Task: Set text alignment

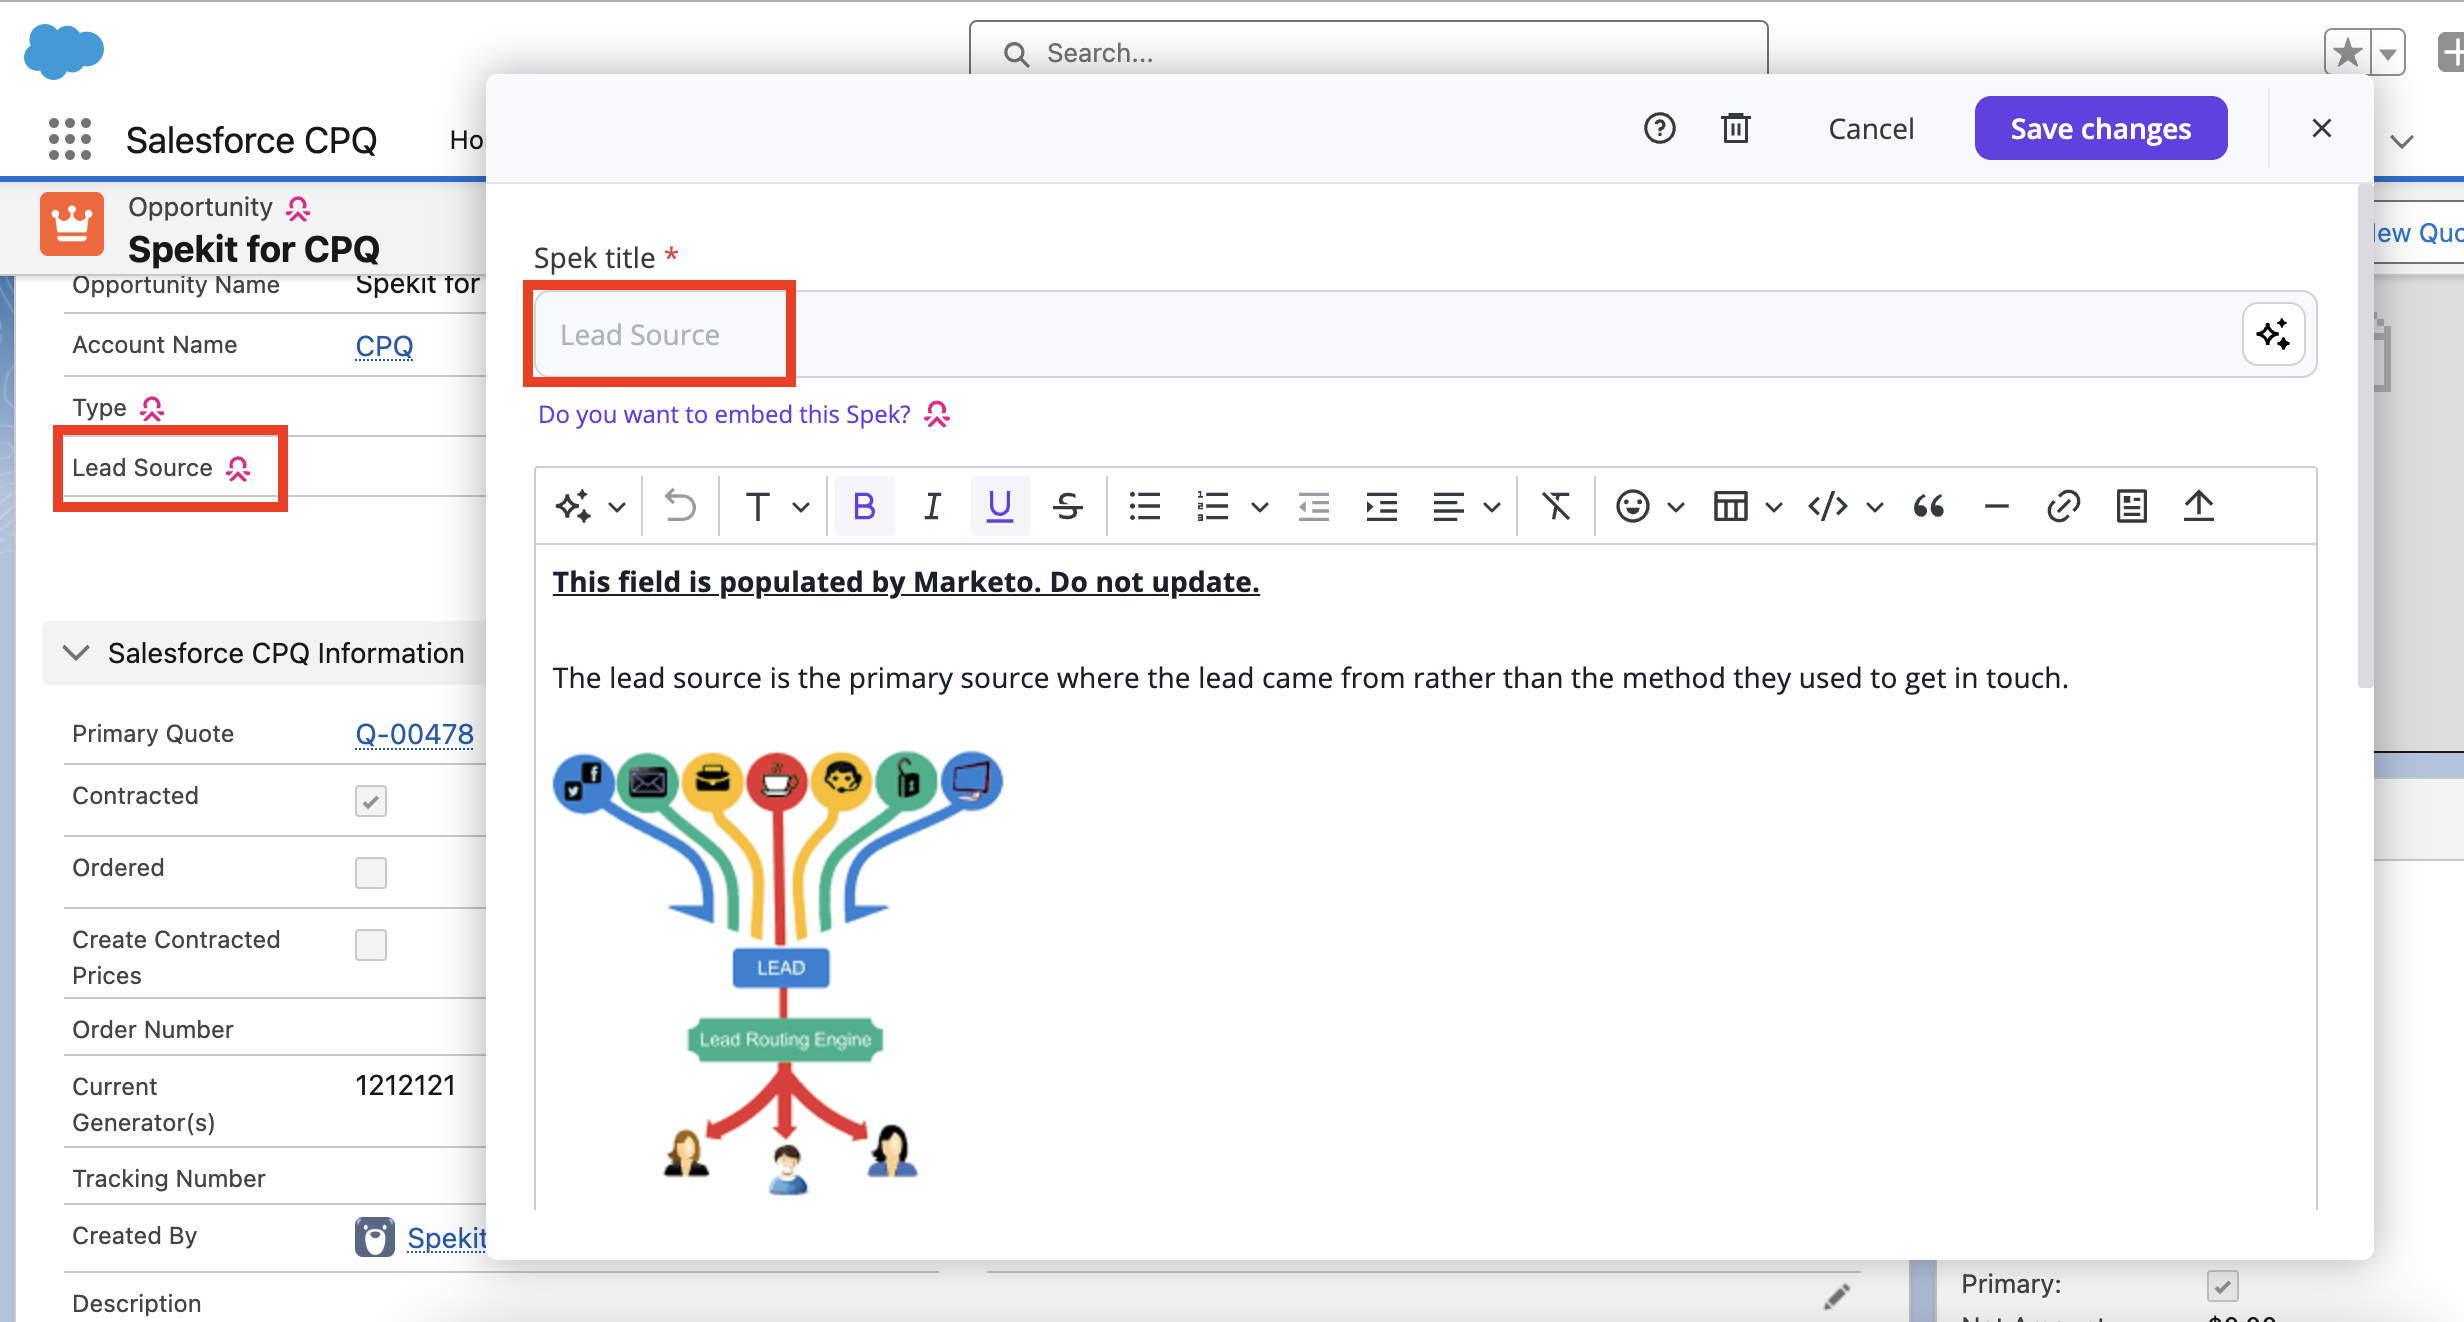Action: point(1448,506)
